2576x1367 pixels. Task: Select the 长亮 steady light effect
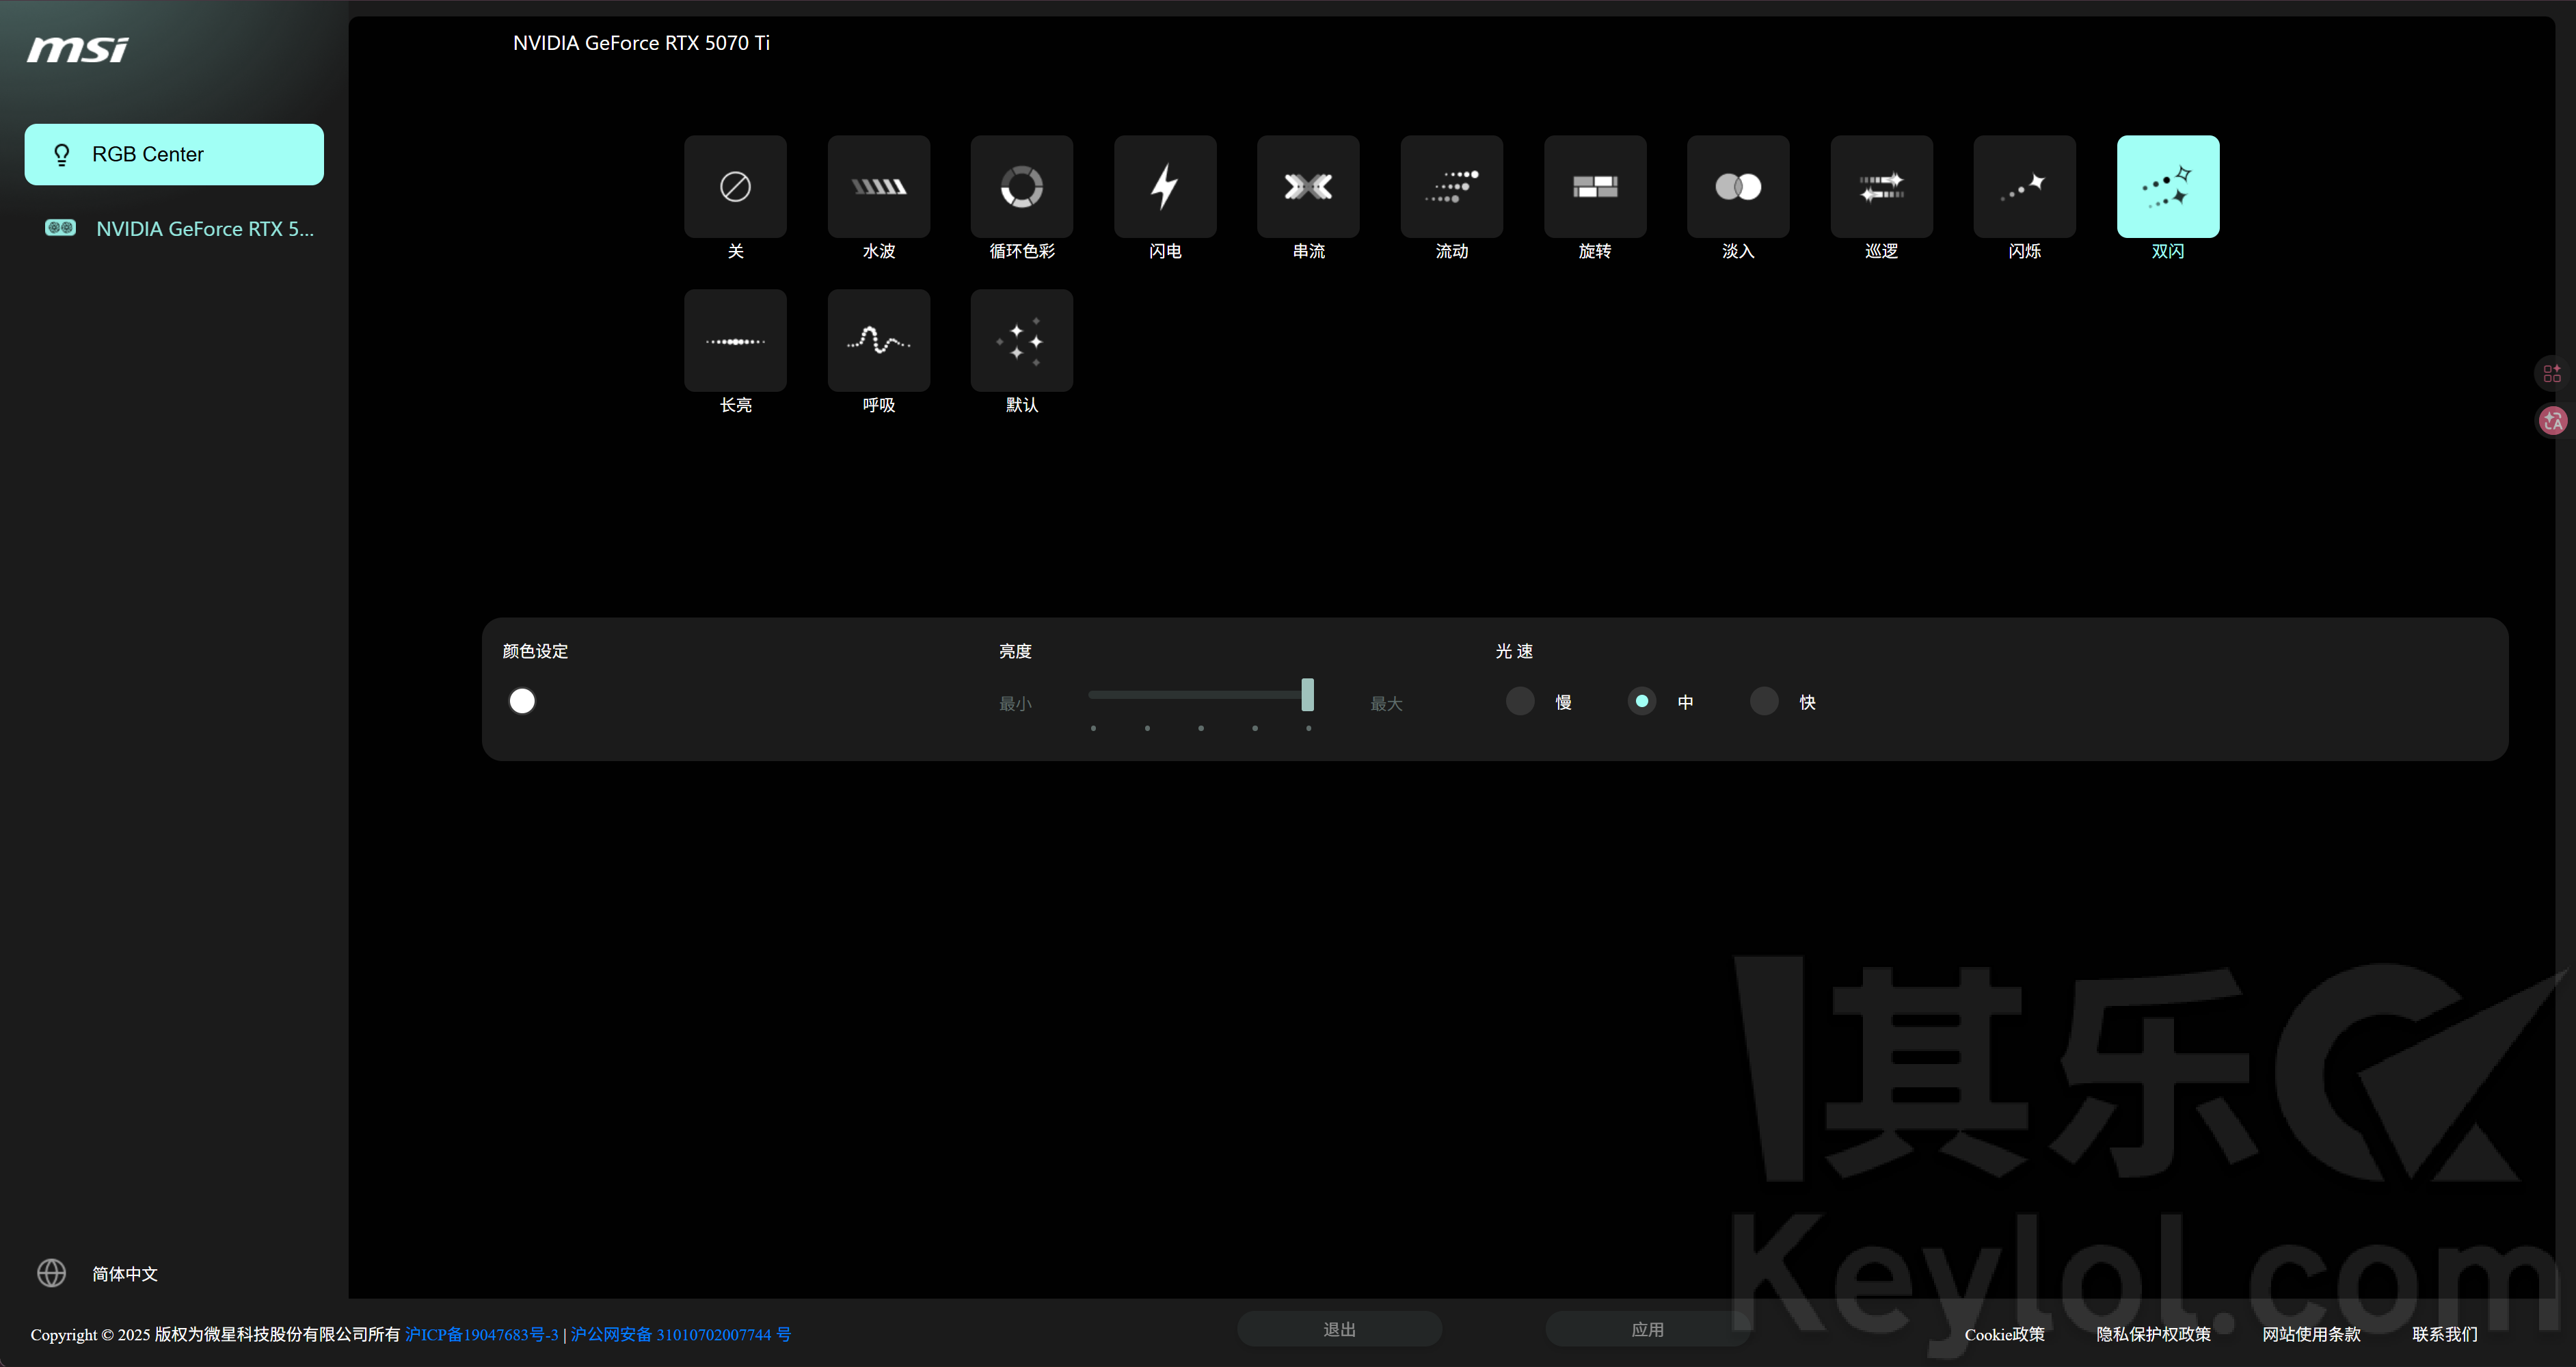tap(735, 341)
